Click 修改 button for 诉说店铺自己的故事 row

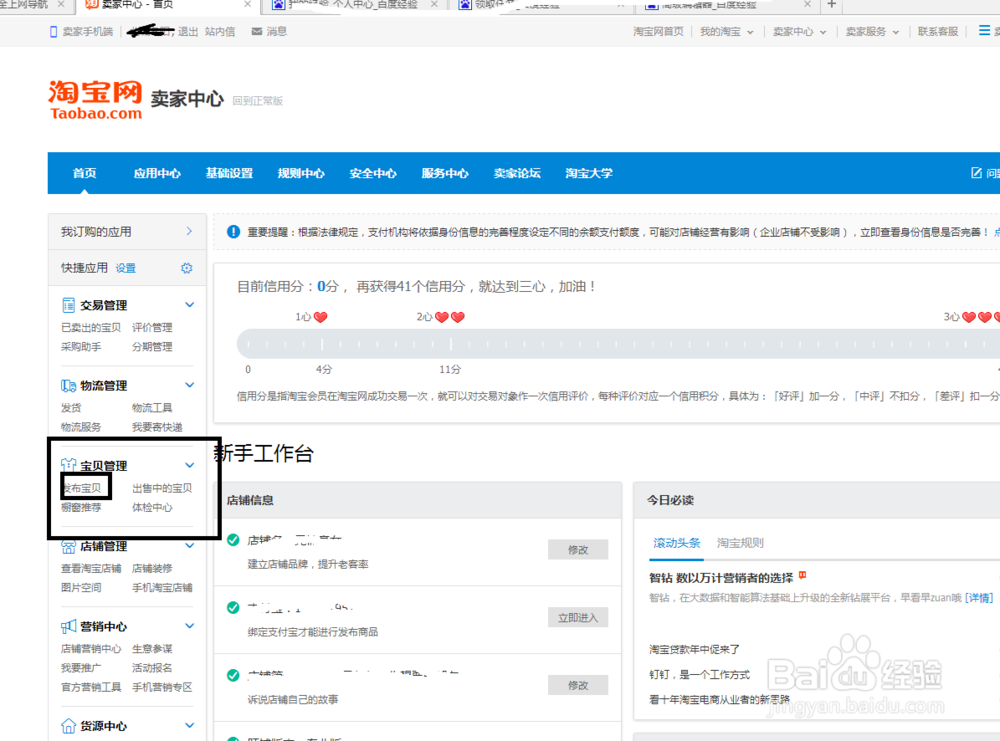tap(578, 685)
